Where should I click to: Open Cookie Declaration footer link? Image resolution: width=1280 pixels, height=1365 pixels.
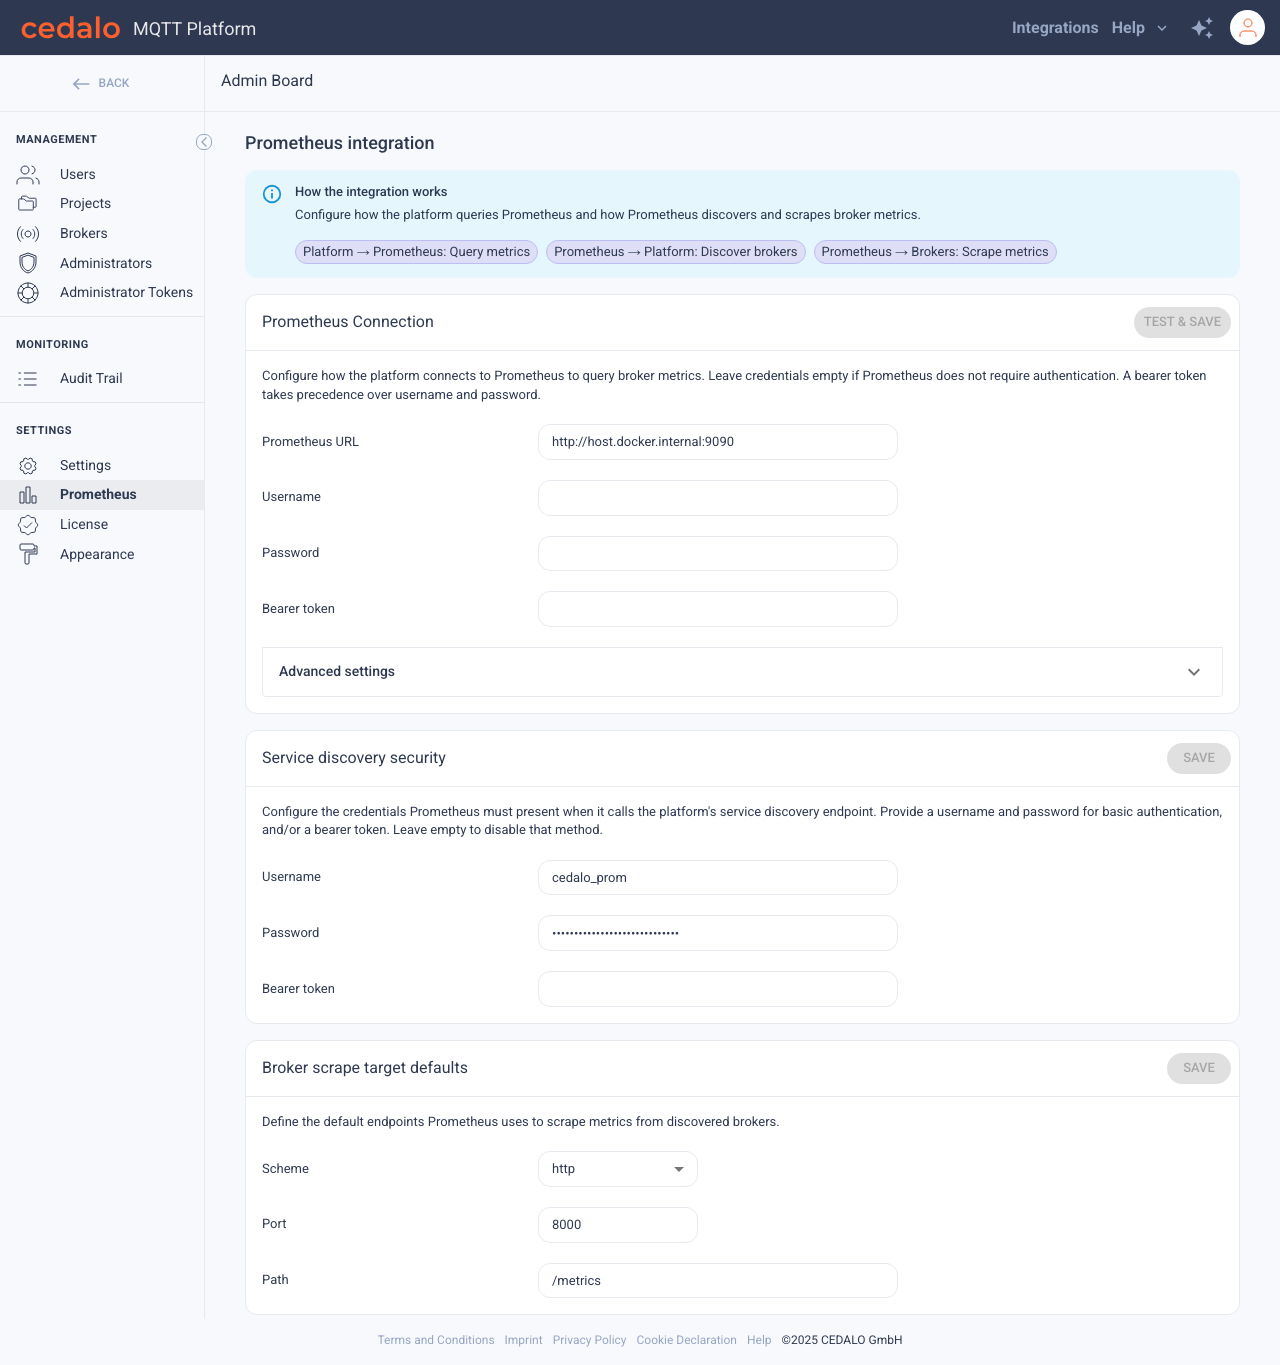(686, 1341)
